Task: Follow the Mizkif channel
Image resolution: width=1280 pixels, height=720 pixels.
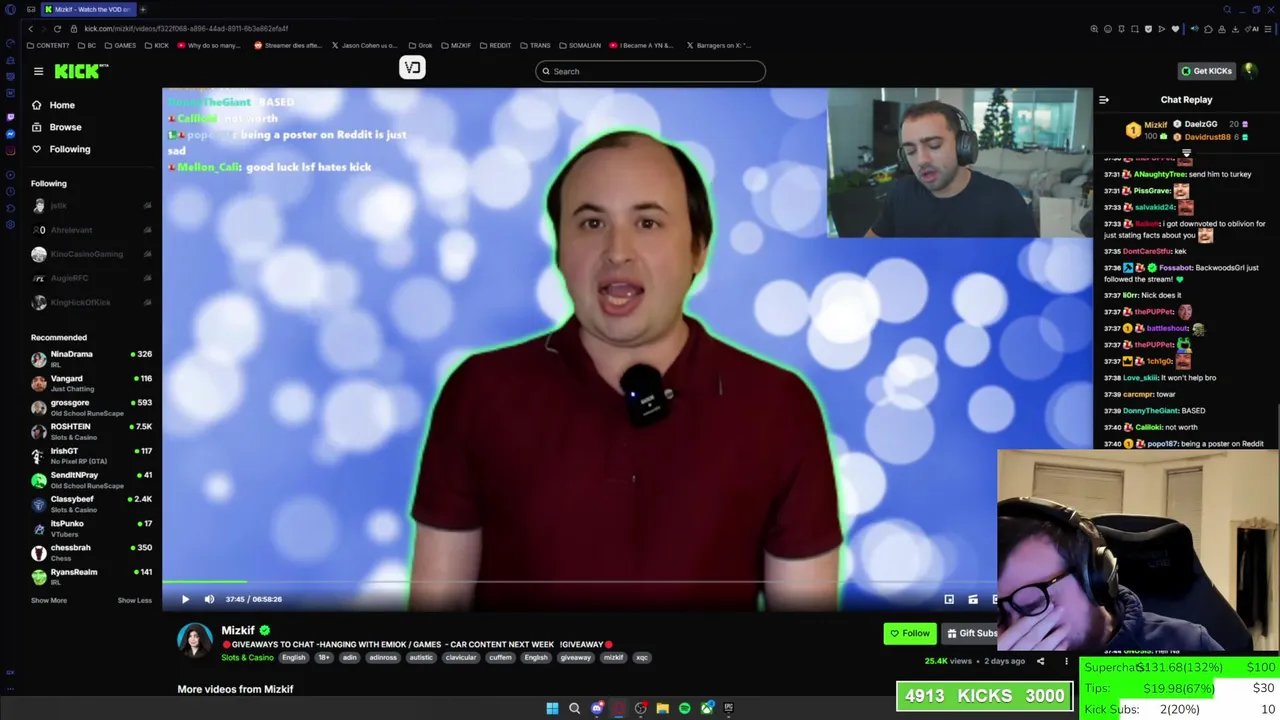Action: (910, 633)
